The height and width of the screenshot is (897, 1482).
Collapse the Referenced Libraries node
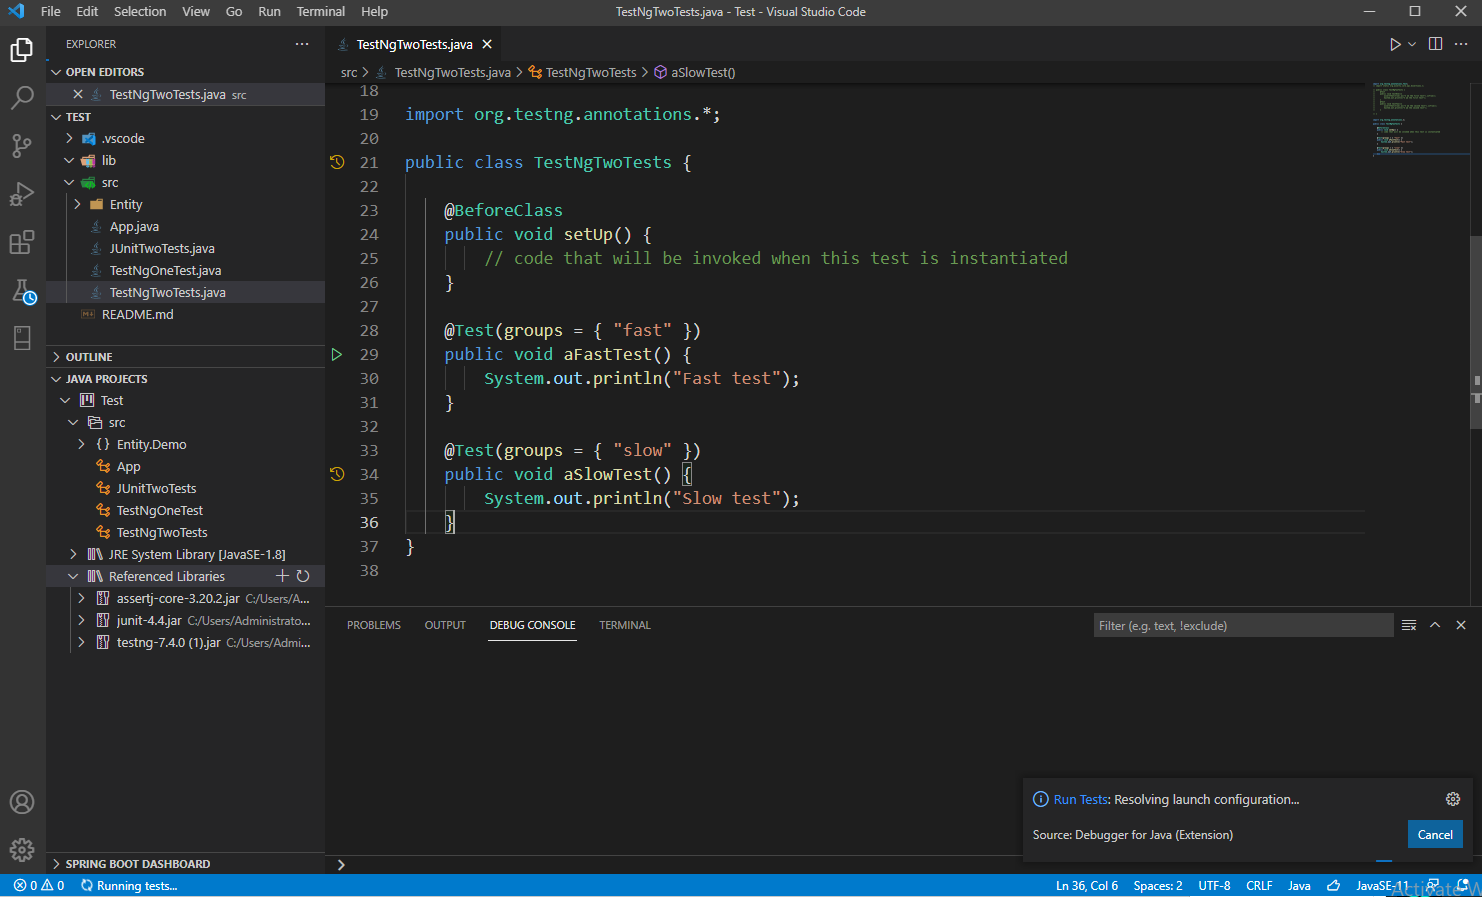(73, 577)
